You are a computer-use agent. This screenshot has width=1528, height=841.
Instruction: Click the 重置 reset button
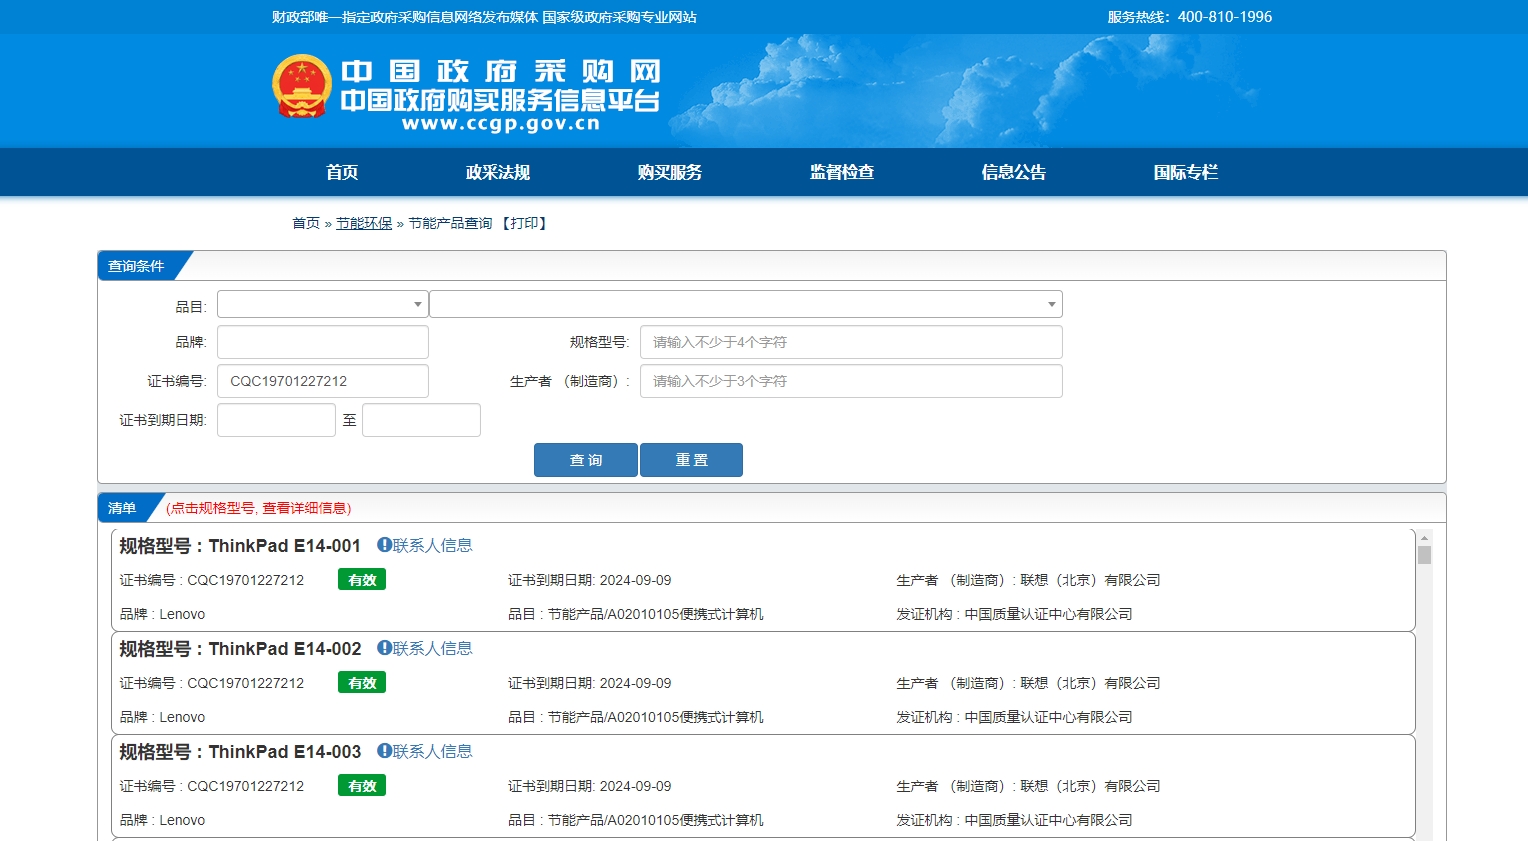[x=691, y=460]
